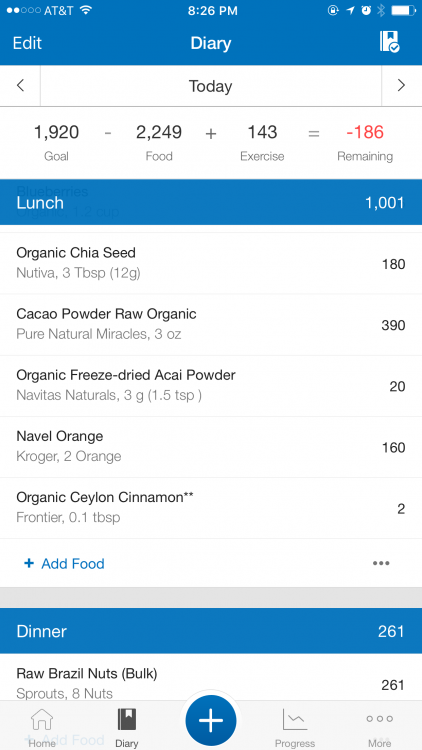
Task: Open Organic Freeze-dried Acai Powder entry
Action: click(x=211, y=386)
